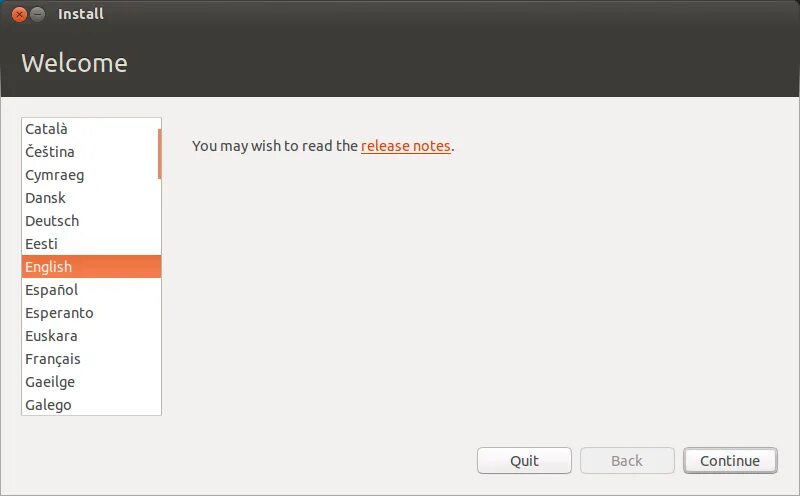The width and height of the screenshot is (800, 496).
Task: Switch language to Español
Action: tap(91, 289)
